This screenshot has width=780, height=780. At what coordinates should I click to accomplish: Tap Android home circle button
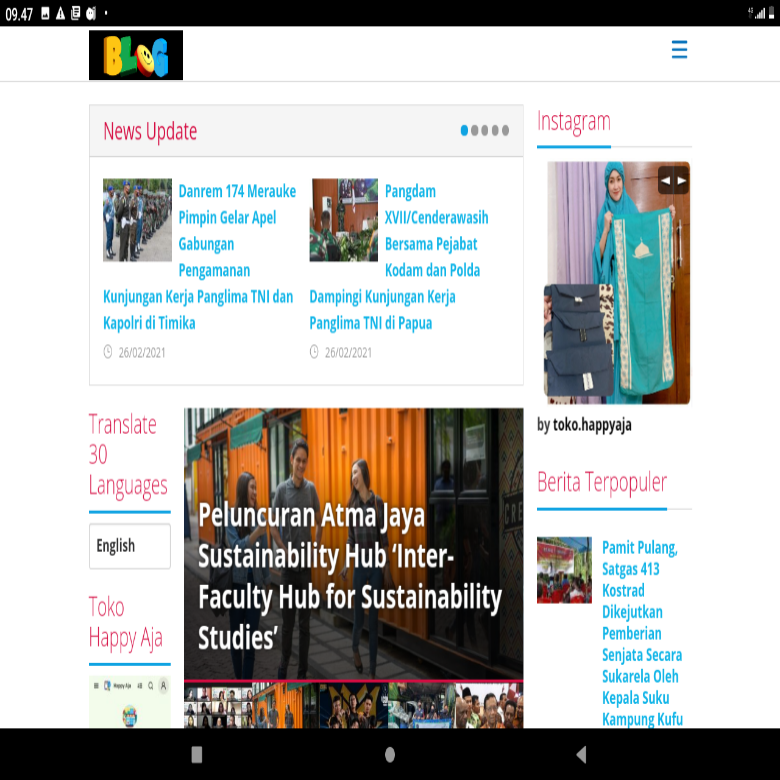click(x=390, y=755)
